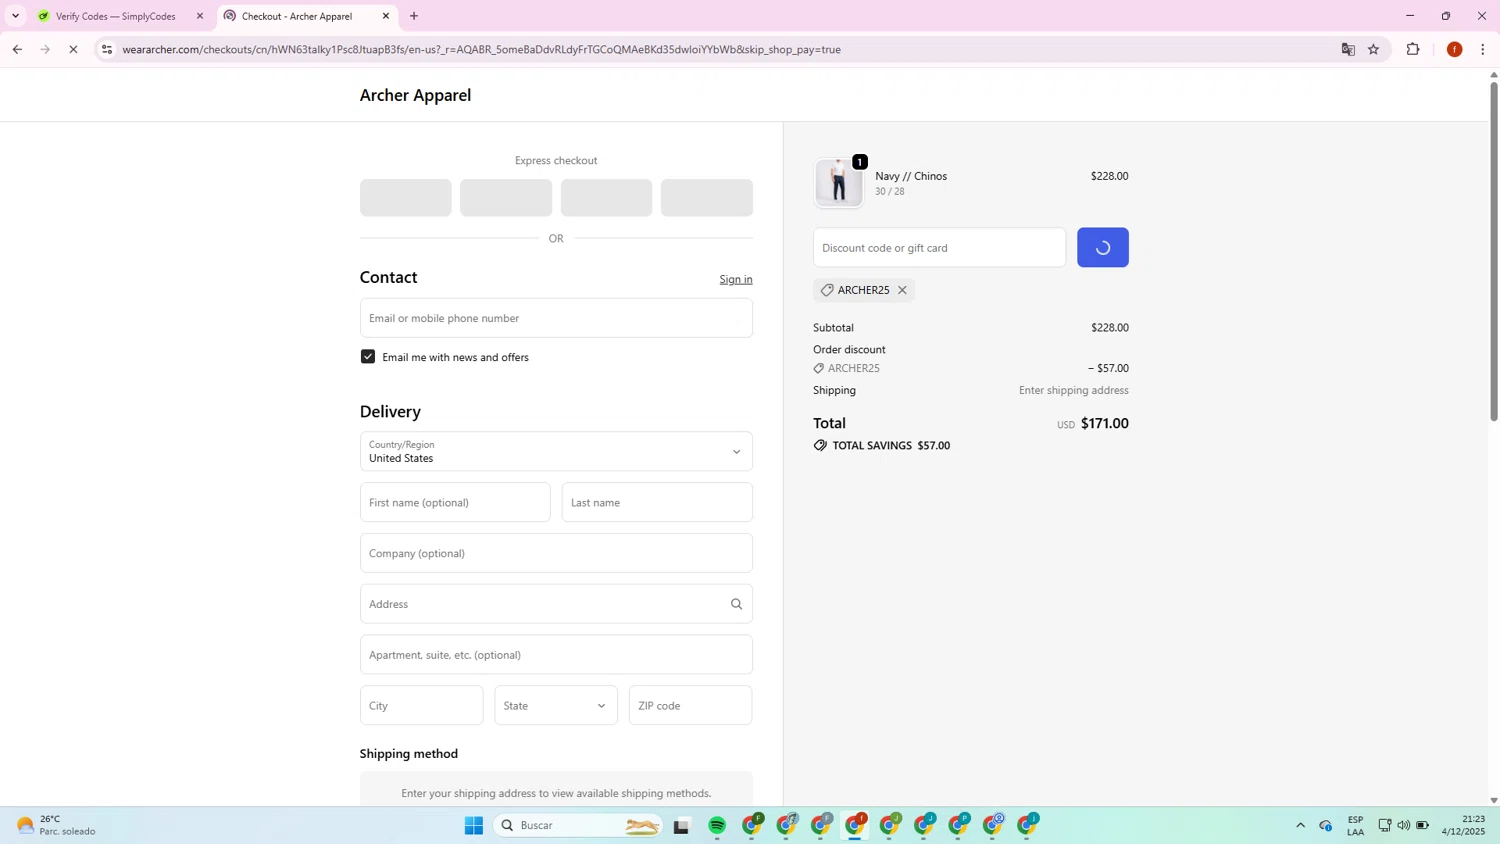This screenshot has width=1500, height=844.
Task: Click the First name (optional) field
Action: (x=455, y=502)
